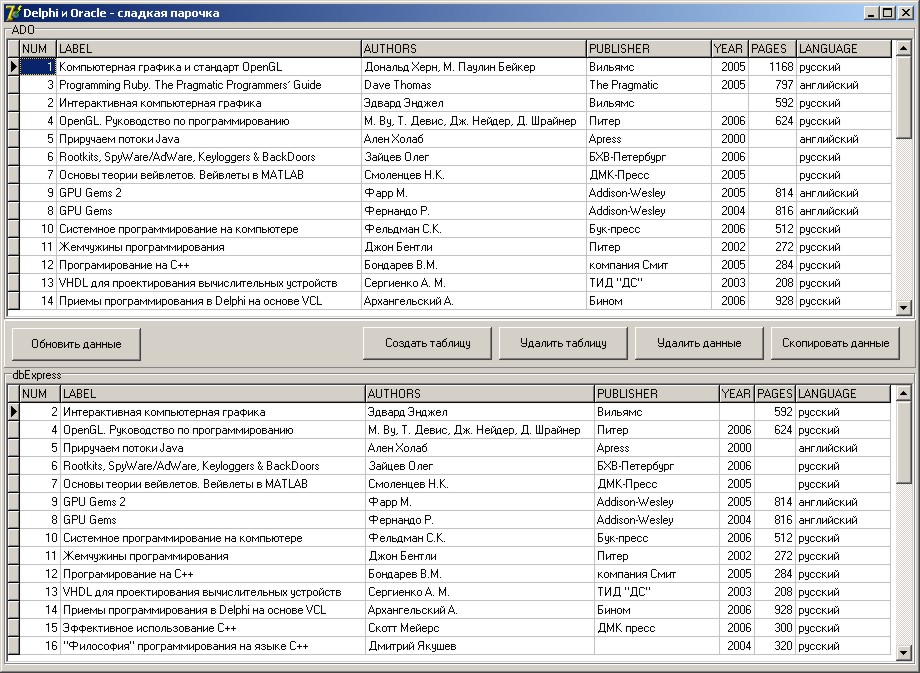Click "Обновить данные" button

pyautogui.click(x=76, y=344)
